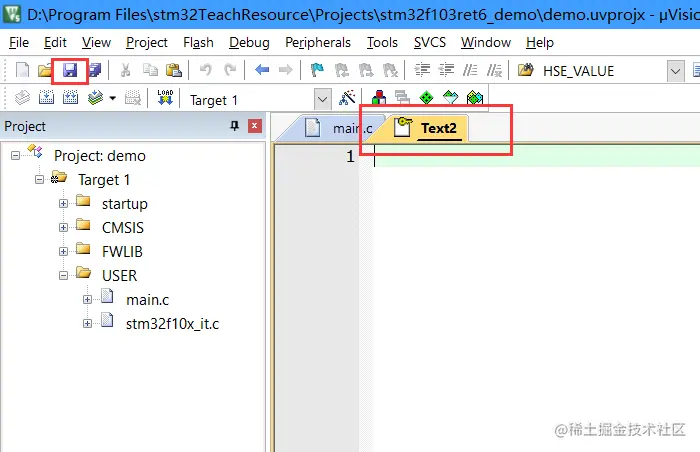Copy selection with the Copy icon

pyautogui.click(x=150, y=70)
